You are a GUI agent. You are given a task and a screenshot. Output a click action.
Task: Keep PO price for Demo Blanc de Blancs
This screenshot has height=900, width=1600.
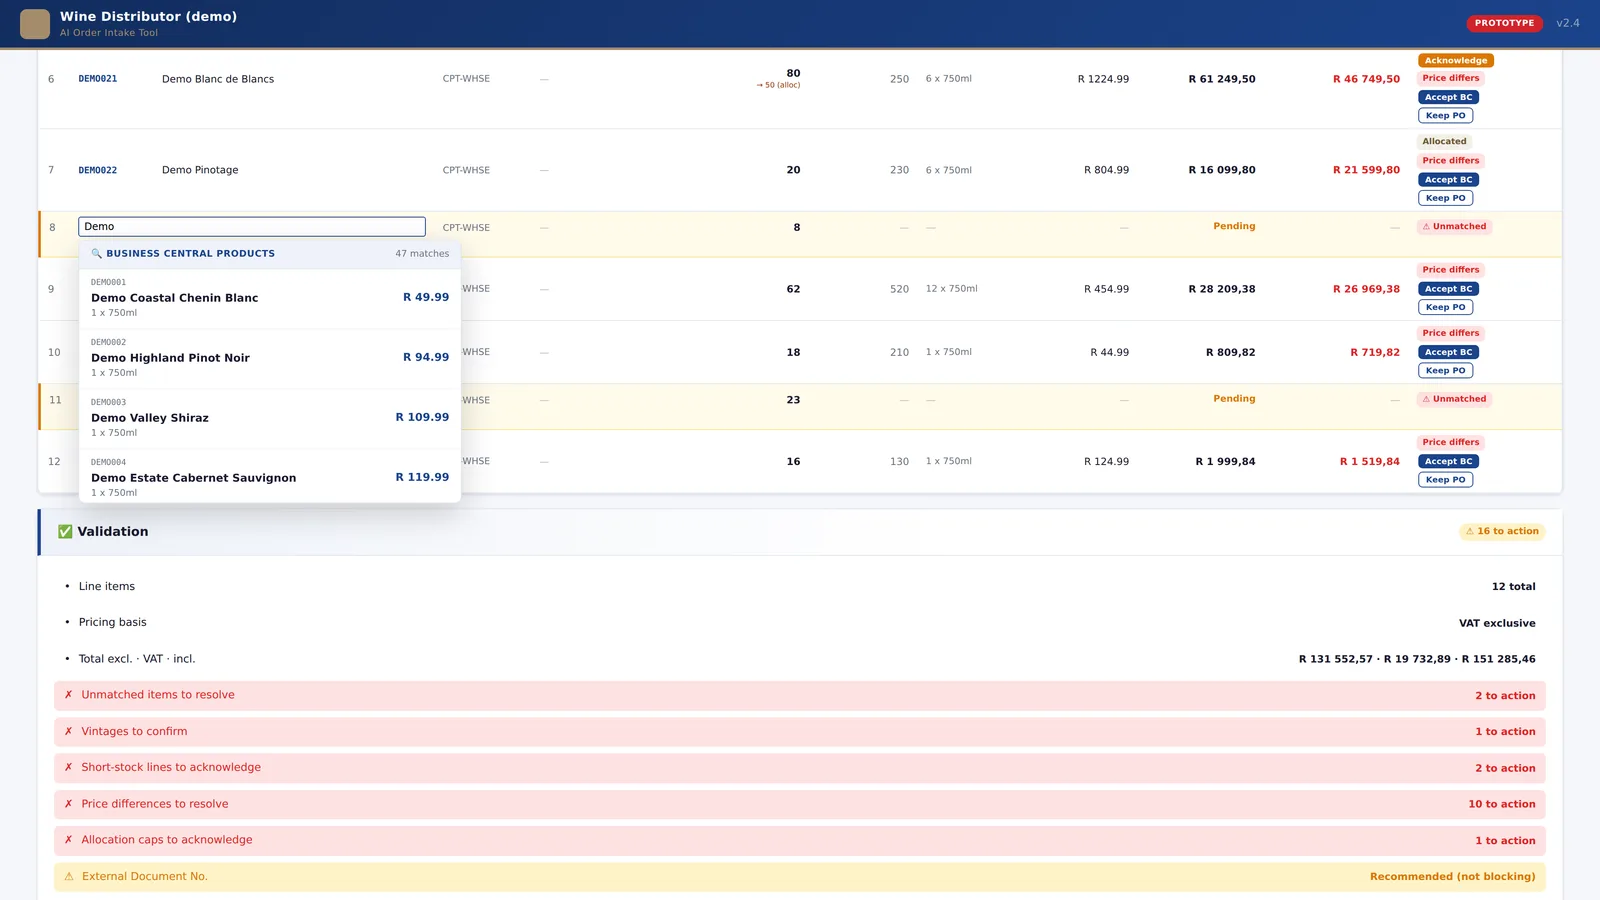[x=1445, y=116]
